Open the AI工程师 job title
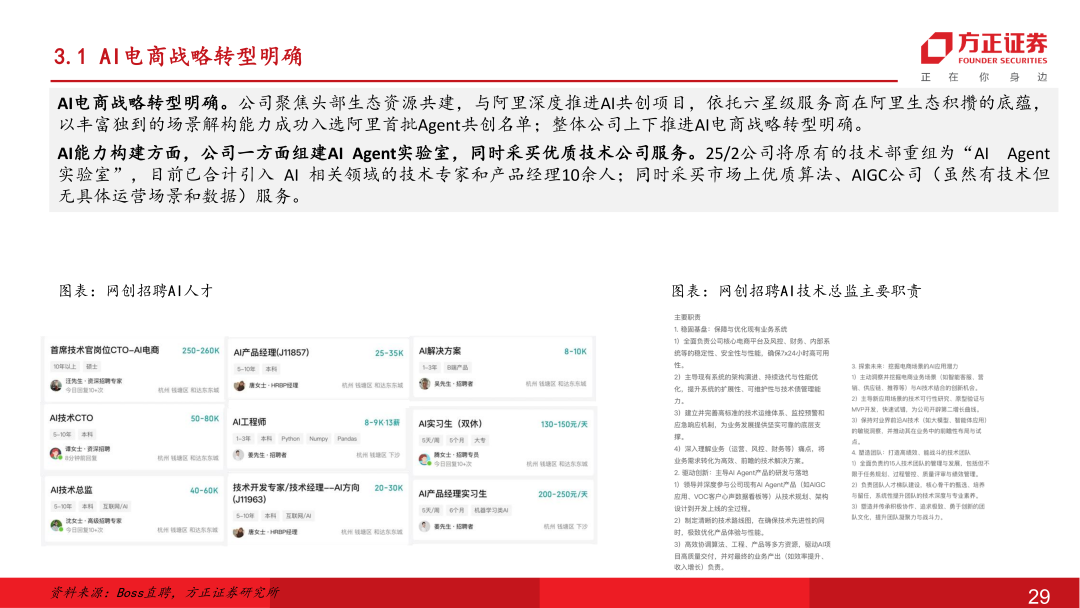 (249, 422)
